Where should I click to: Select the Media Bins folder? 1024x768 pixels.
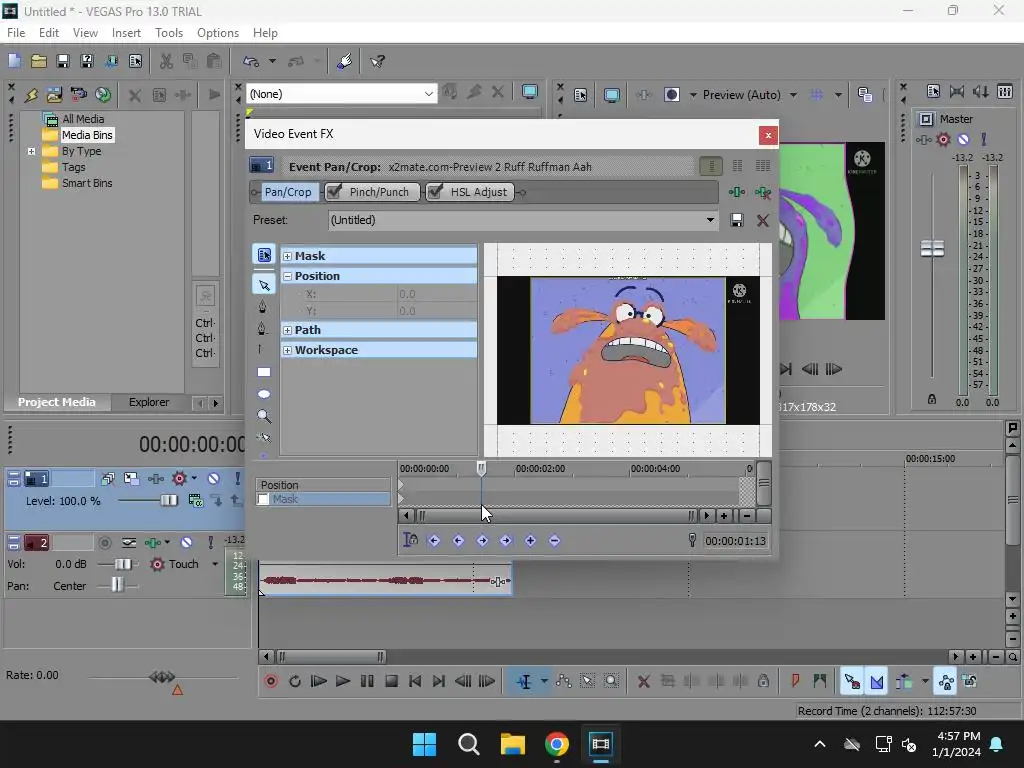point(87,135)
